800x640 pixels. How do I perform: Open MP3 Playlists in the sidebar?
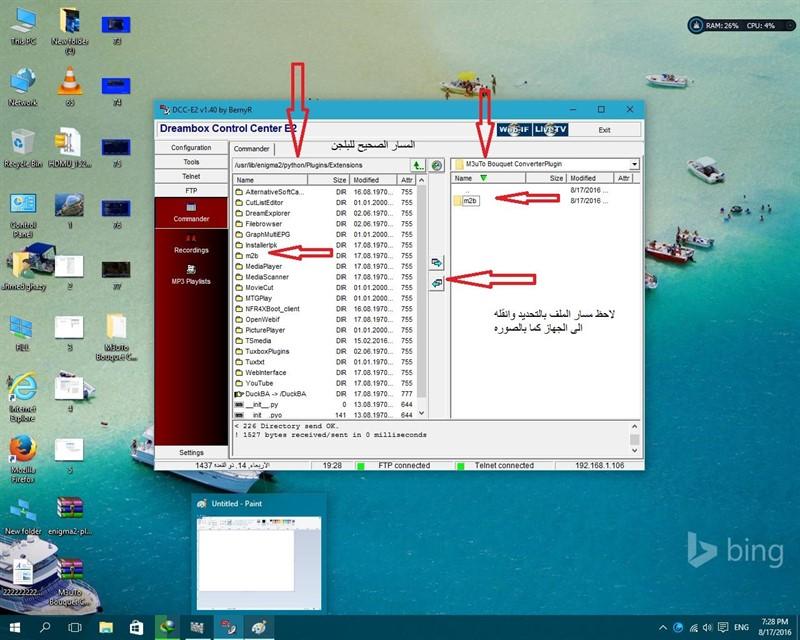(x=191, y=275)
